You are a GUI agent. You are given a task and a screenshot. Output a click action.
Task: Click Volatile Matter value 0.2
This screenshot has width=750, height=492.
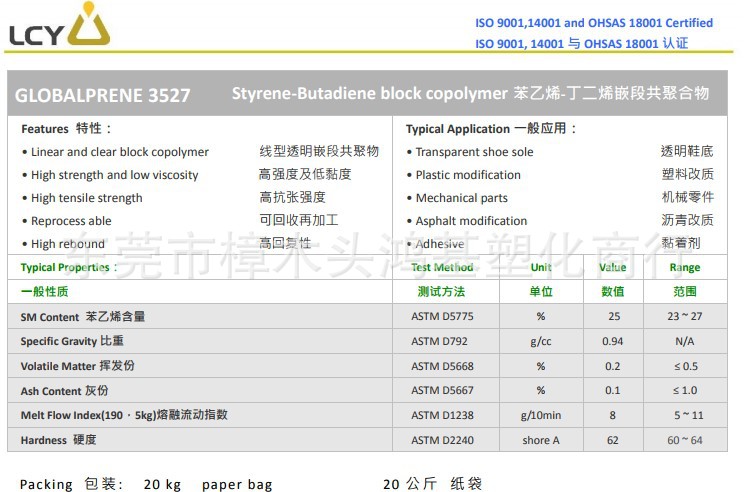613,366
